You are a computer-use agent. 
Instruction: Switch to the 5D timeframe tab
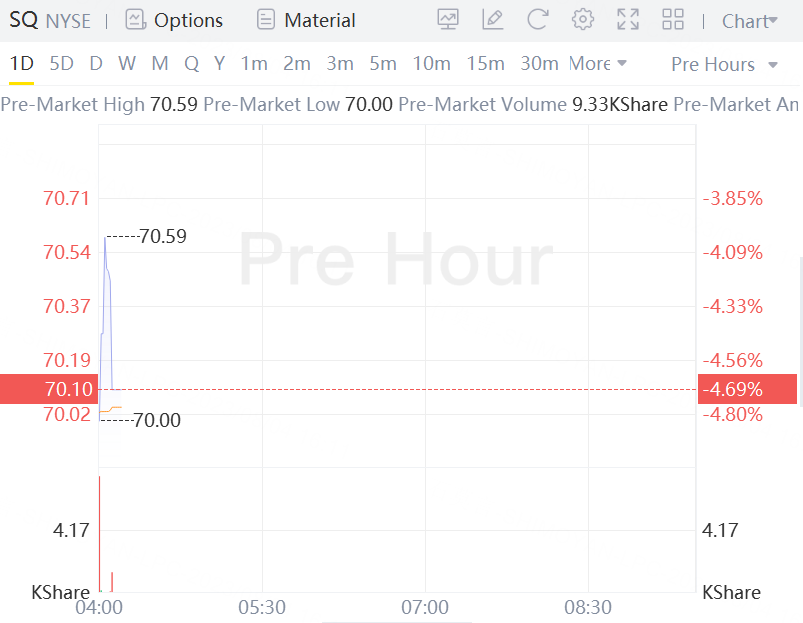point(62,64)
